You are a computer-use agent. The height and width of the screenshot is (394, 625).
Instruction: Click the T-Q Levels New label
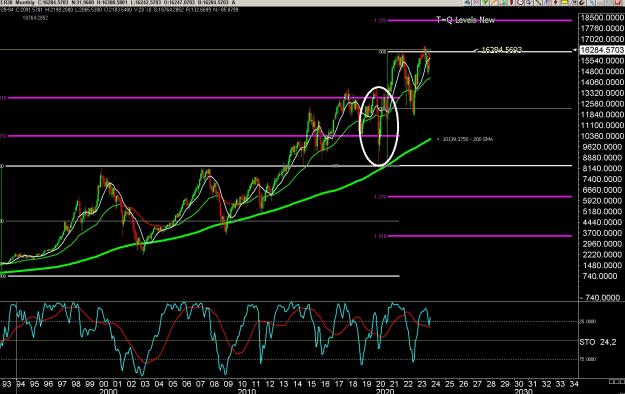(465, 20)
